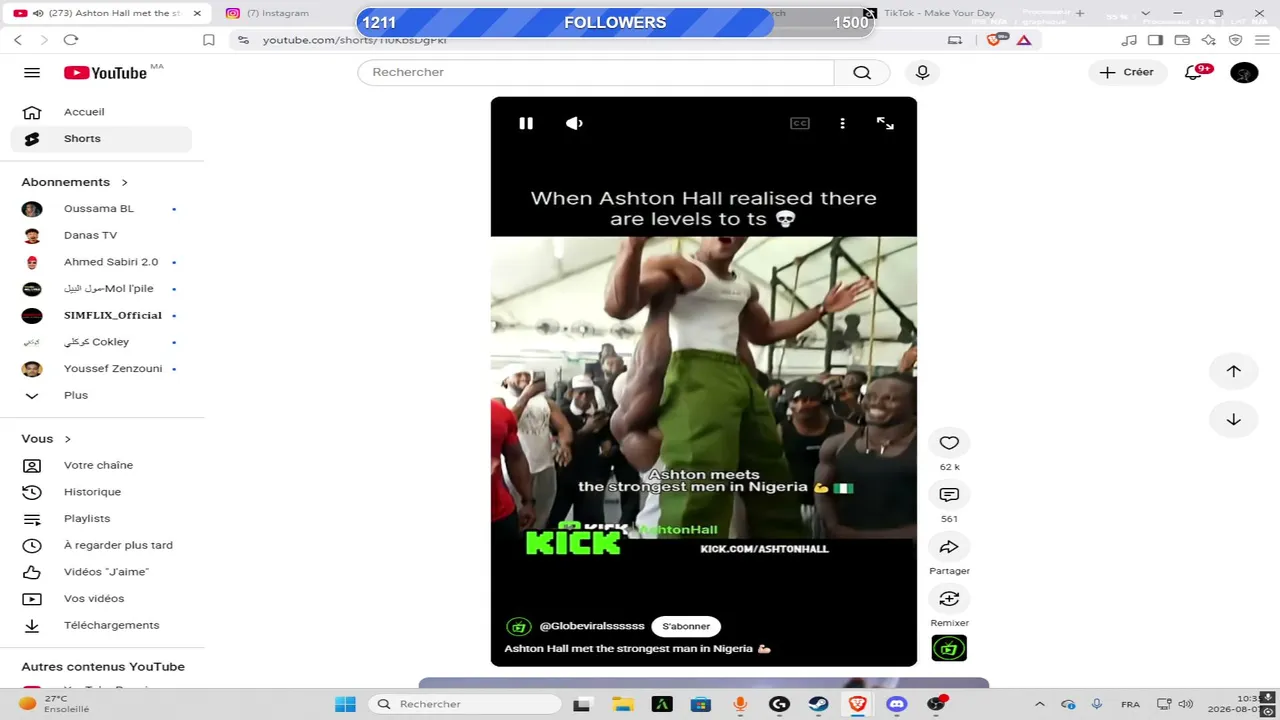Go to the next Short
The height and width of the screenshot is (720, 1280).
(1233, 419)
